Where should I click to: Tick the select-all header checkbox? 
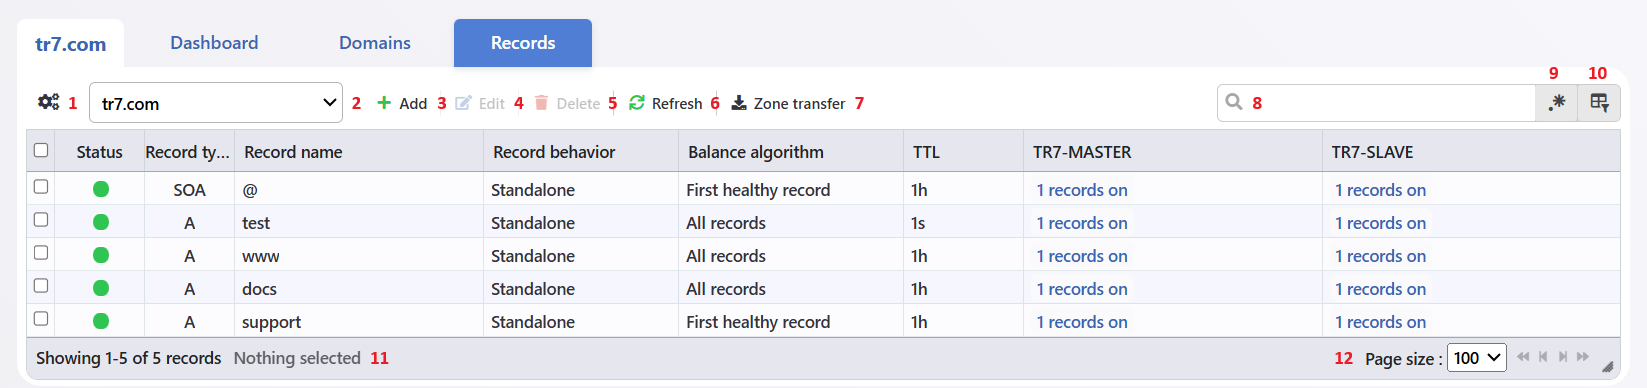tap(41, 150)
